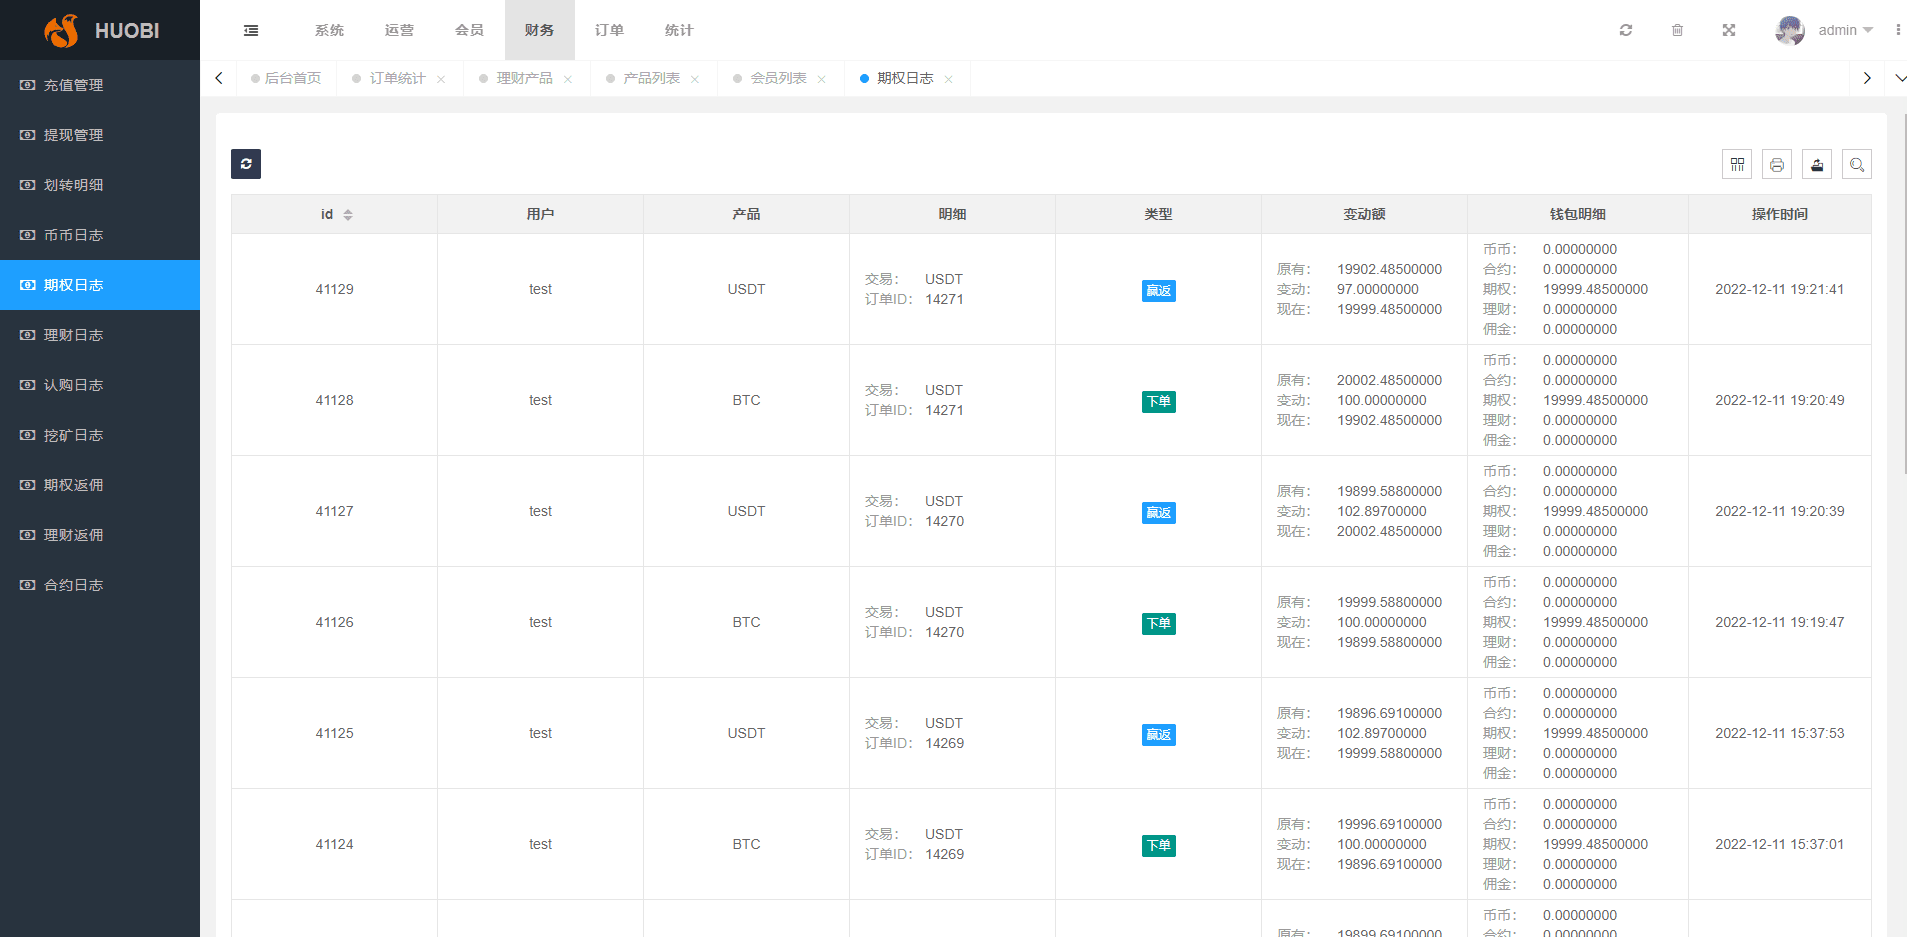Switch to the 会员列表 tab
The width and height of the screenshot is (1907, 937).
[778, 78]
